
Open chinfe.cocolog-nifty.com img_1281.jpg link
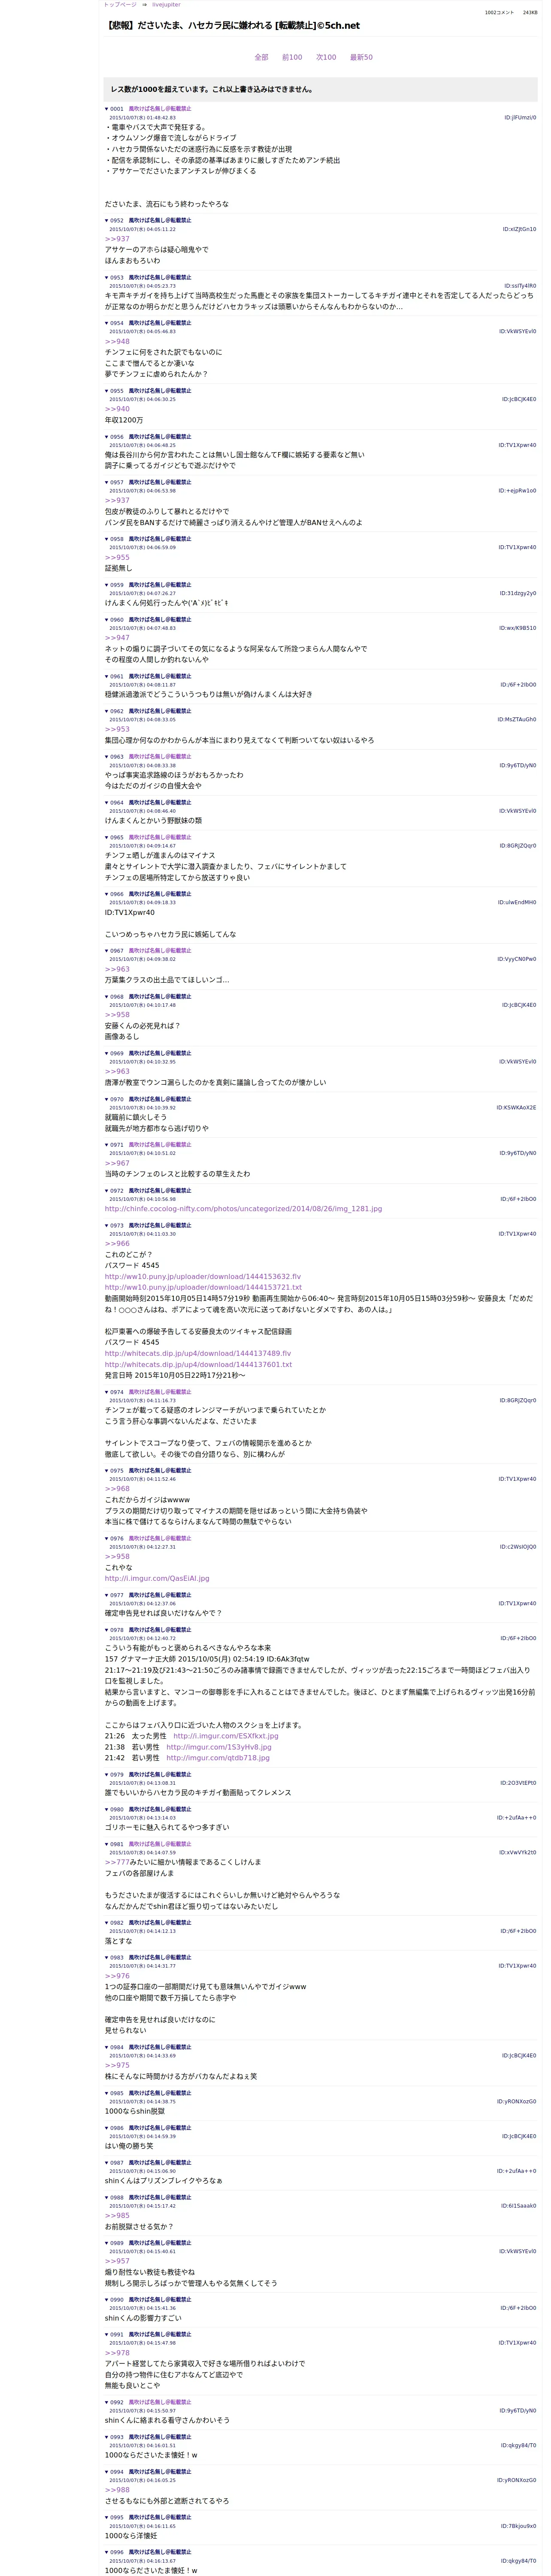(243, 1208)
